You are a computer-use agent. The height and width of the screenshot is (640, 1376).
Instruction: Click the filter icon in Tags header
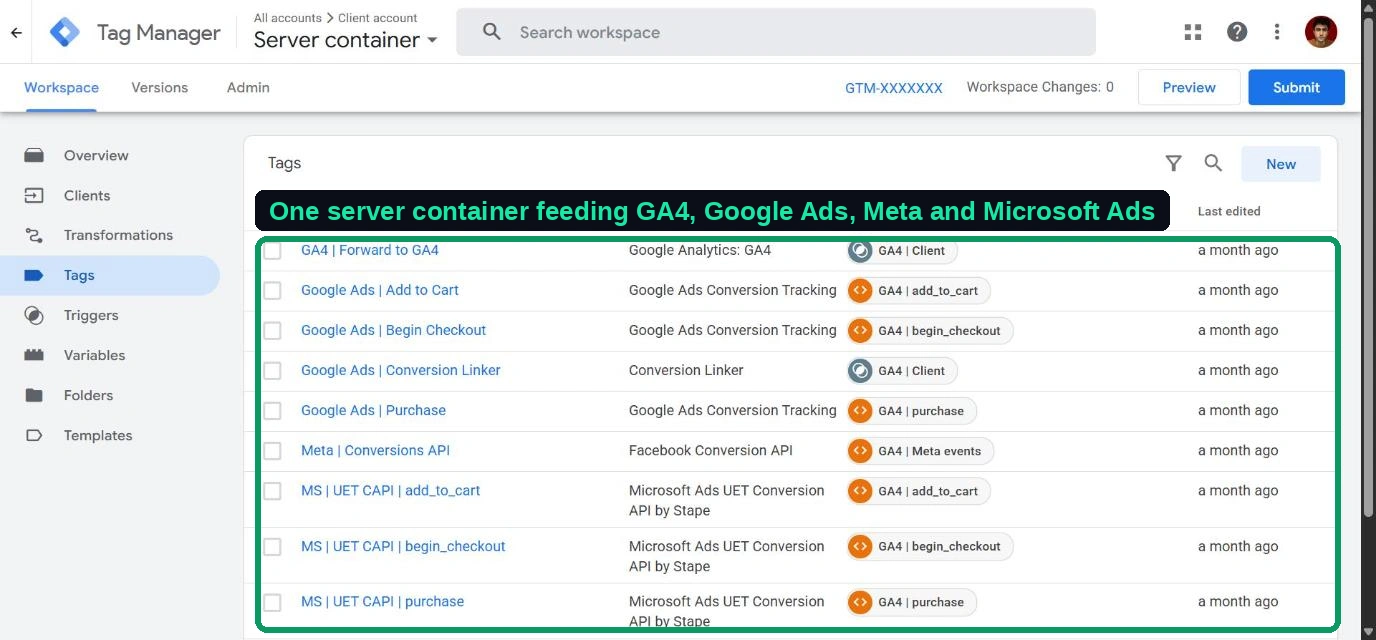pos(1173,163)
